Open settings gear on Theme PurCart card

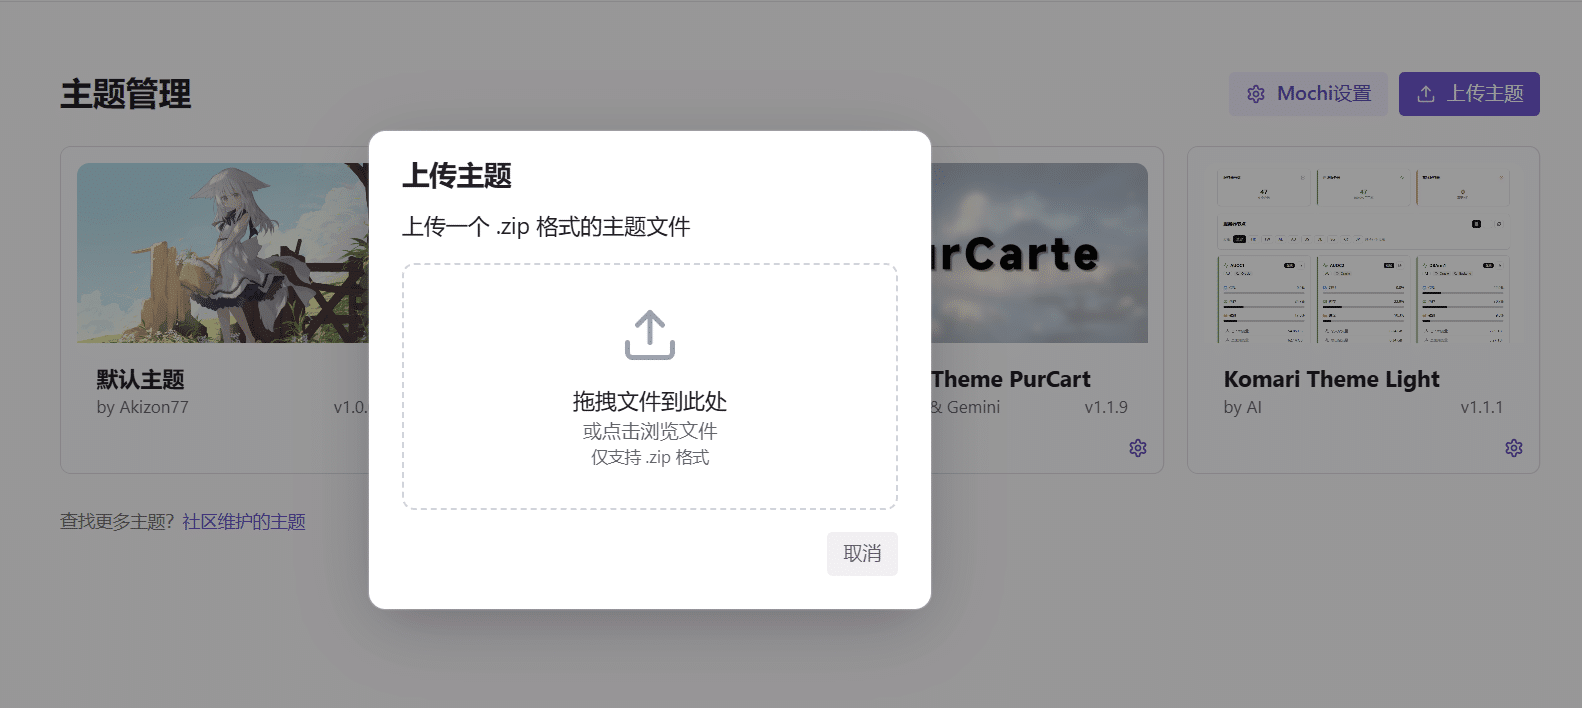tap(1138, 448)
